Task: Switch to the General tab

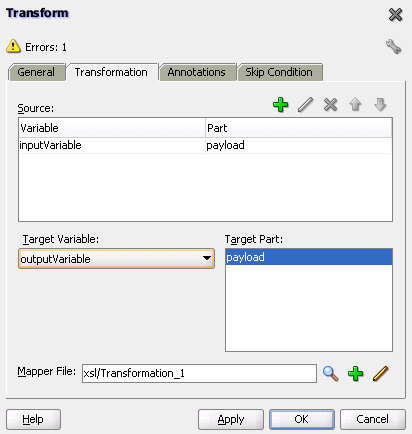Action: (x=36, y=72)
